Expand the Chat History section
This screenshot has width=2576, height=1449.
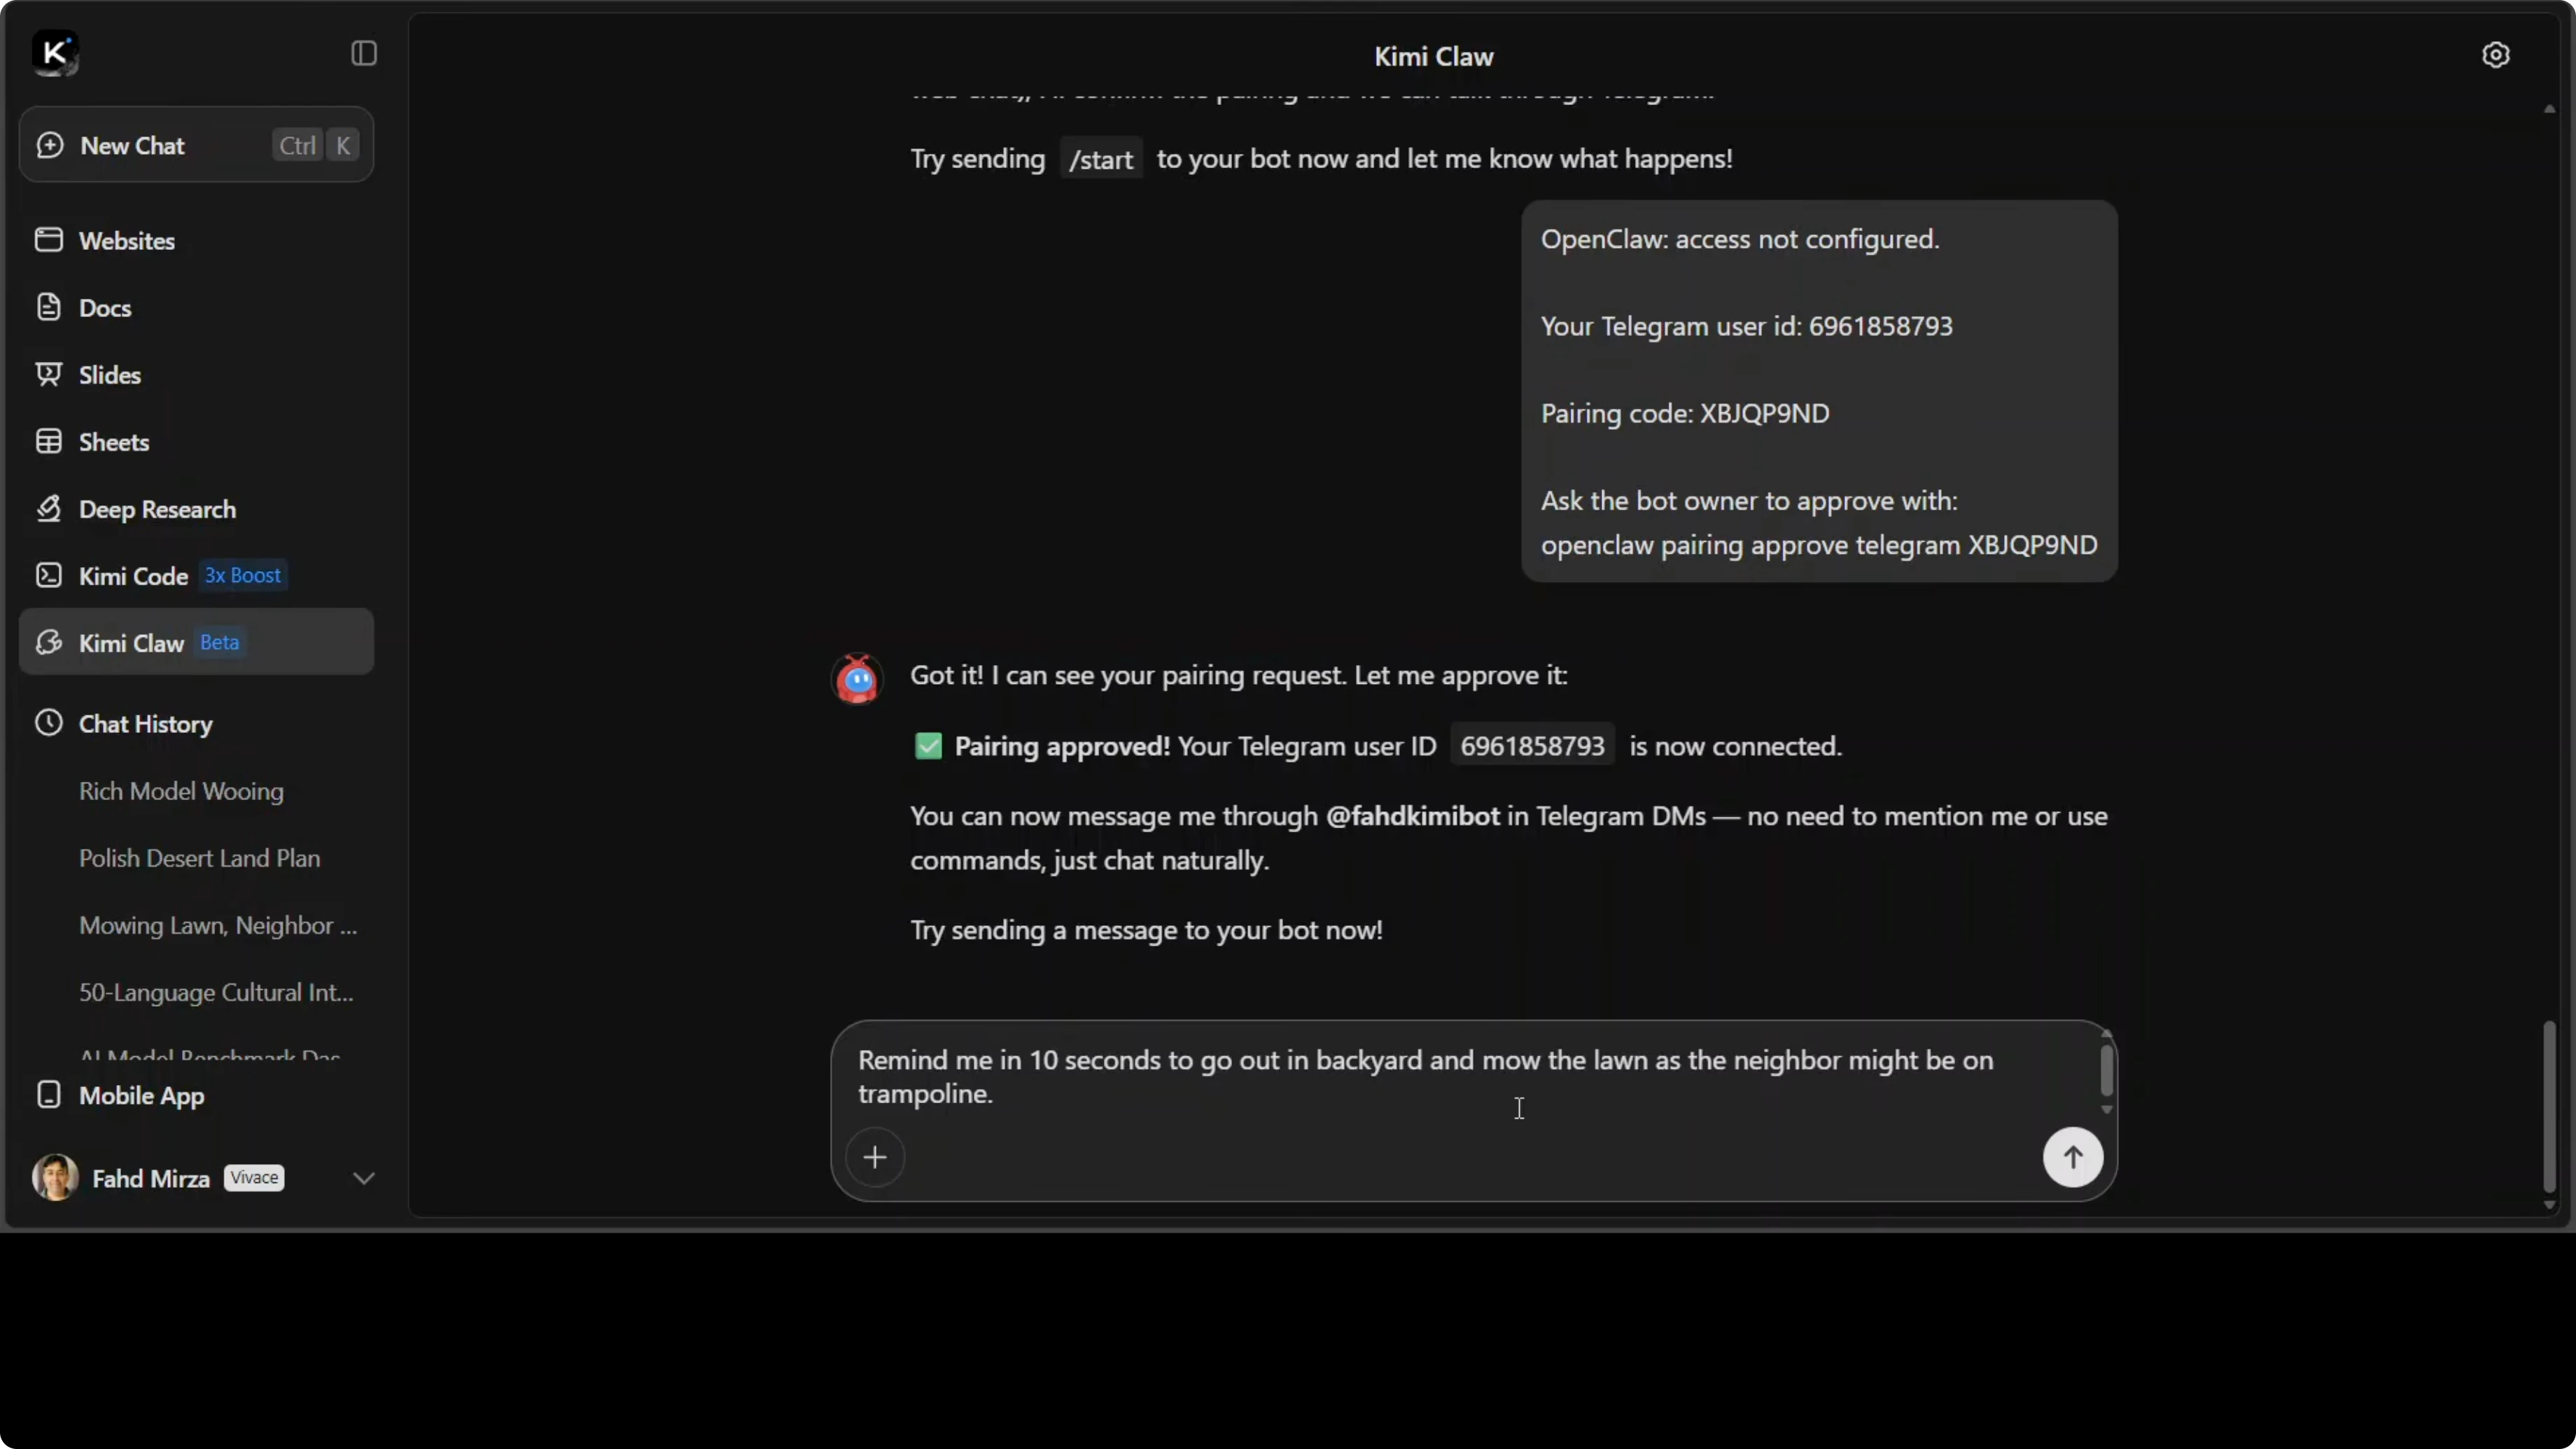[x=145, y=724]
